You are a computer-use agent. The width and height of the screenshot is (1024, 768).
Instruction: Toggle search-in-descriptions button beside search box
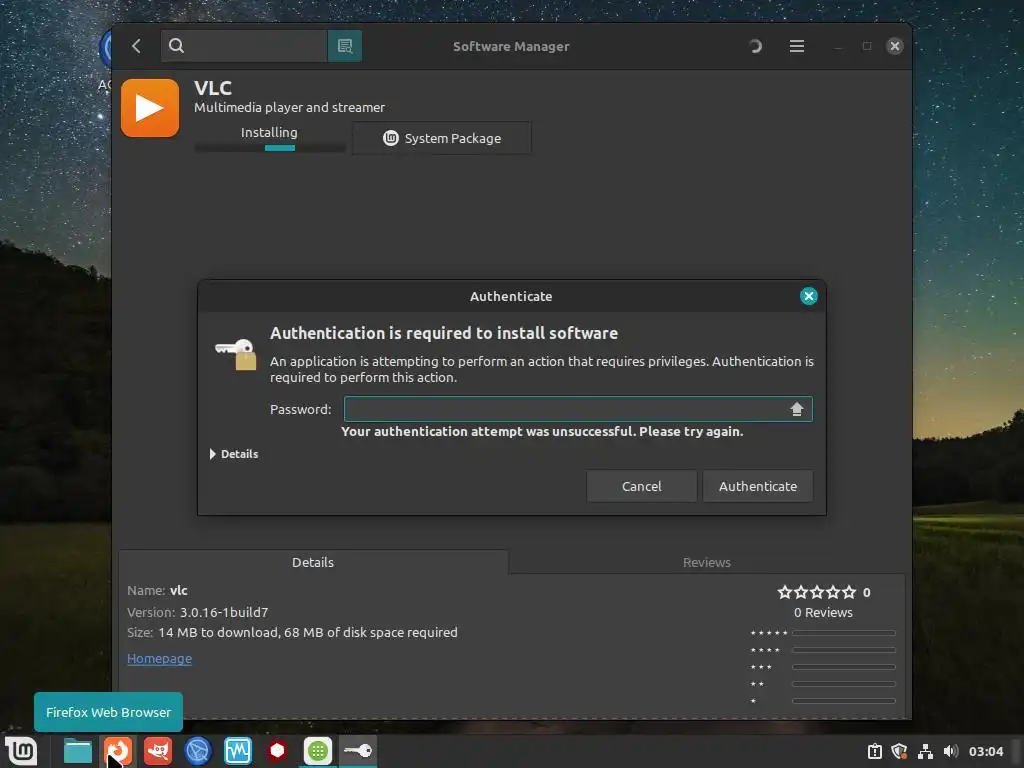coord(345,46)
